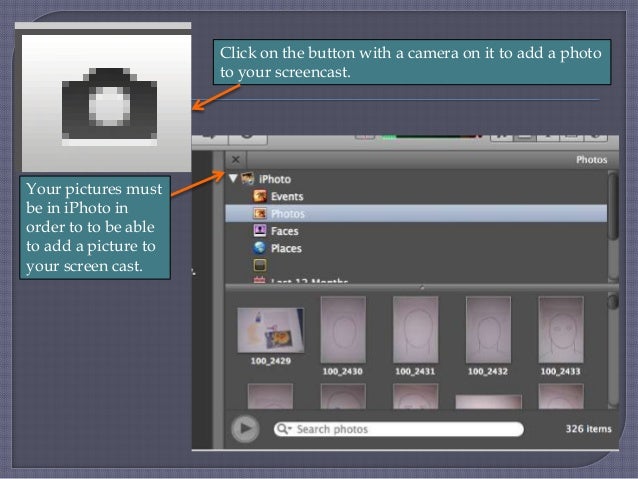Collapse the iPhoto library tree
Image resolution: width=638 pixels, height=479 pixels.
(233, 179)
